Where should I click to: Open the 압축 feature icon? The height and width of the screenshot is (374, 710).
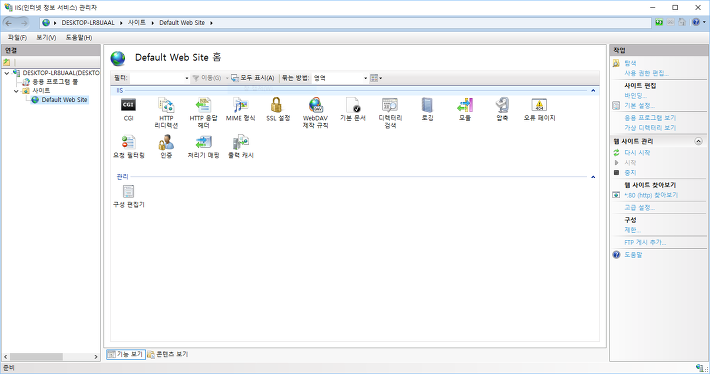(x=502, y=105)
